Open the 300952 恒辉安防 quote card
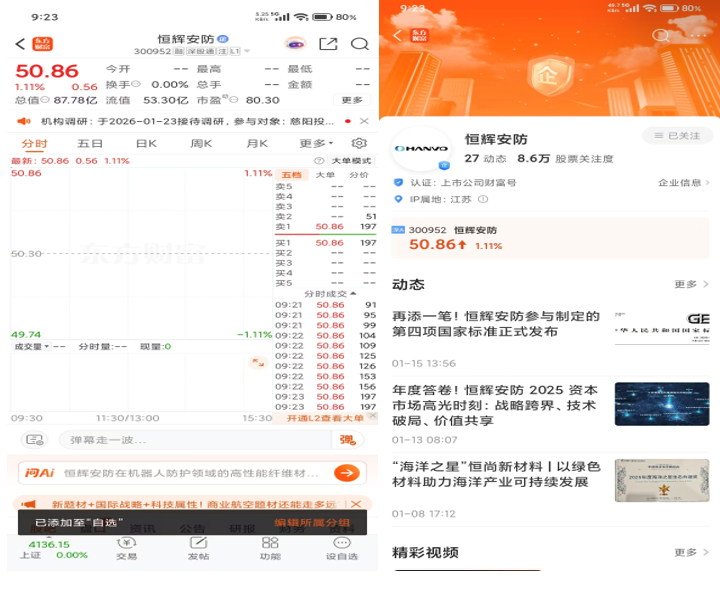 (550, 238)
